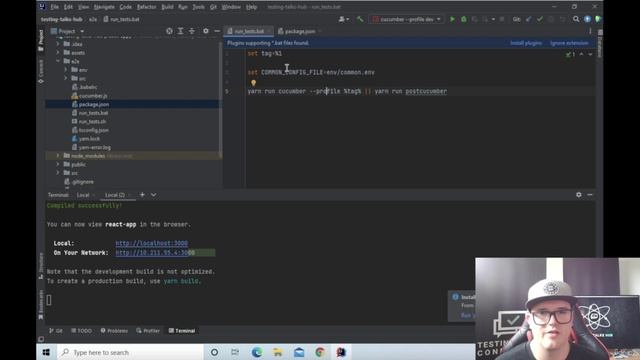Open terminal tabs dropdown chevron
The width and height of the screenshot is (640, 360).
pos(153,195)
